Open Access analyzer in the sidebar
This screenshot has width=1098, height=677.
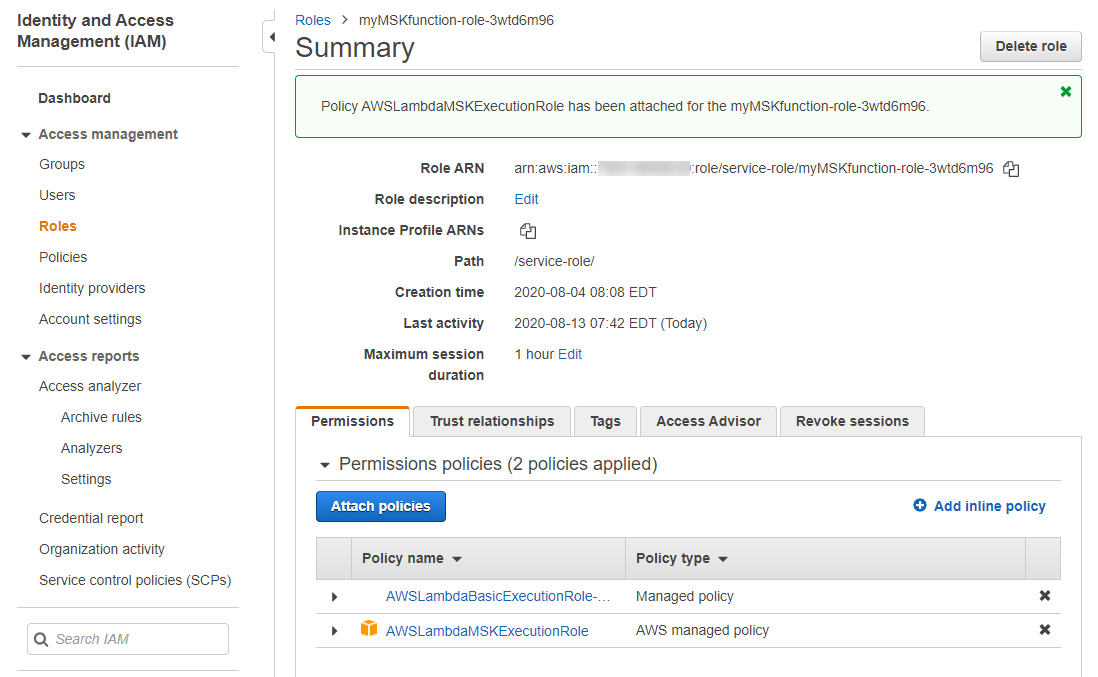(90, 386)
